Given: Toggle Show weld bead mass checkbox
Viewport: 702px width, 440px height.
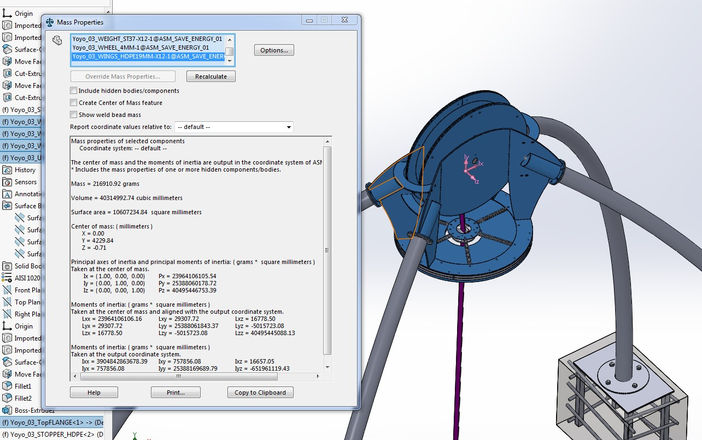Looking at the screenshot, I should click(73, 115).
